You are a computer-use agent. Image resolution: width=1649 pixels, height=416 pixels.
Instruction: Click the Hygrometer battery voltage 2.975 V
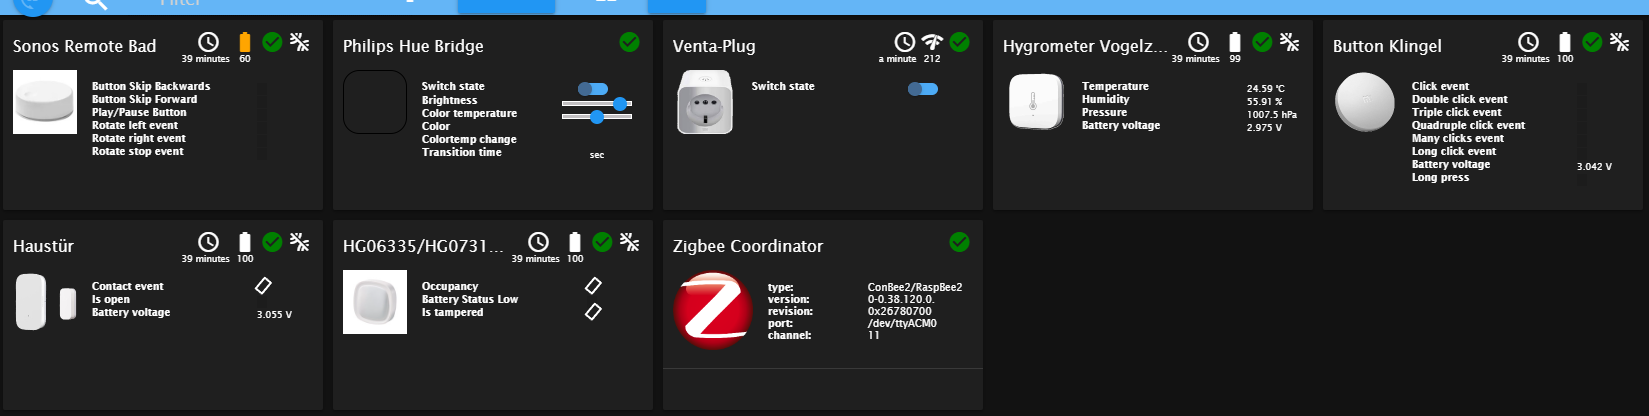(1264, 128)
